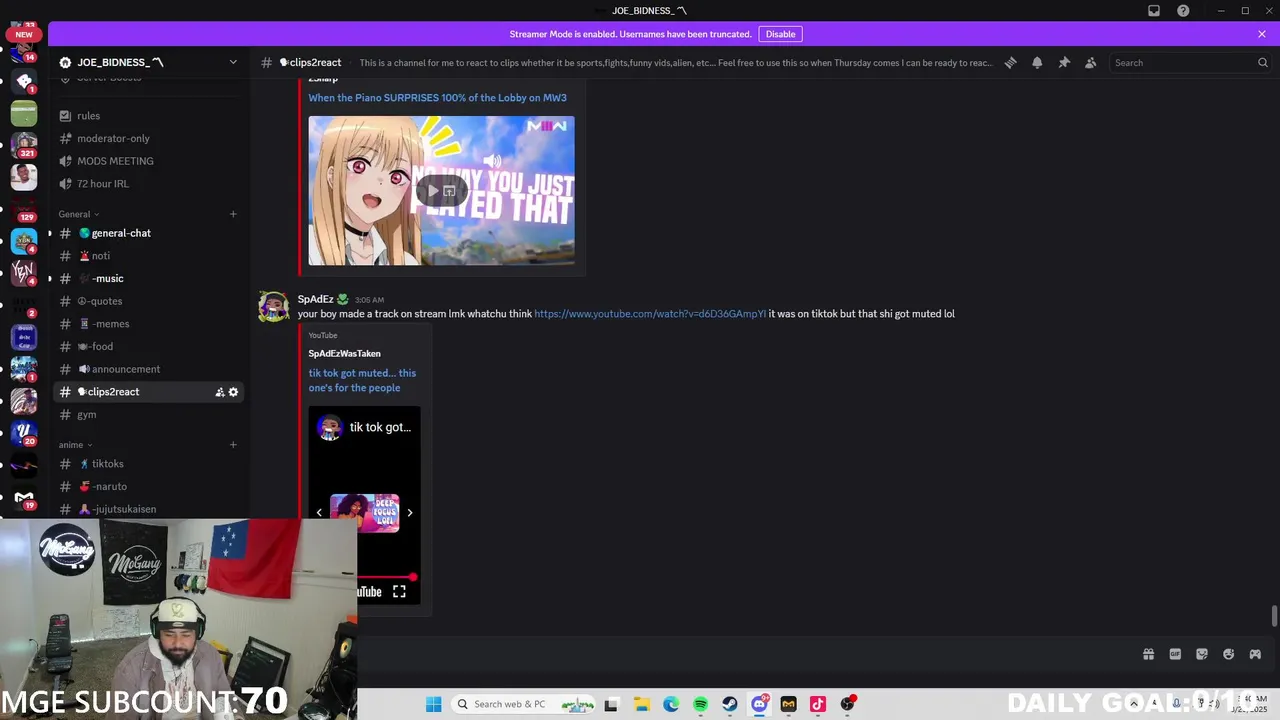Open the general-chat channel

point(148,233)
